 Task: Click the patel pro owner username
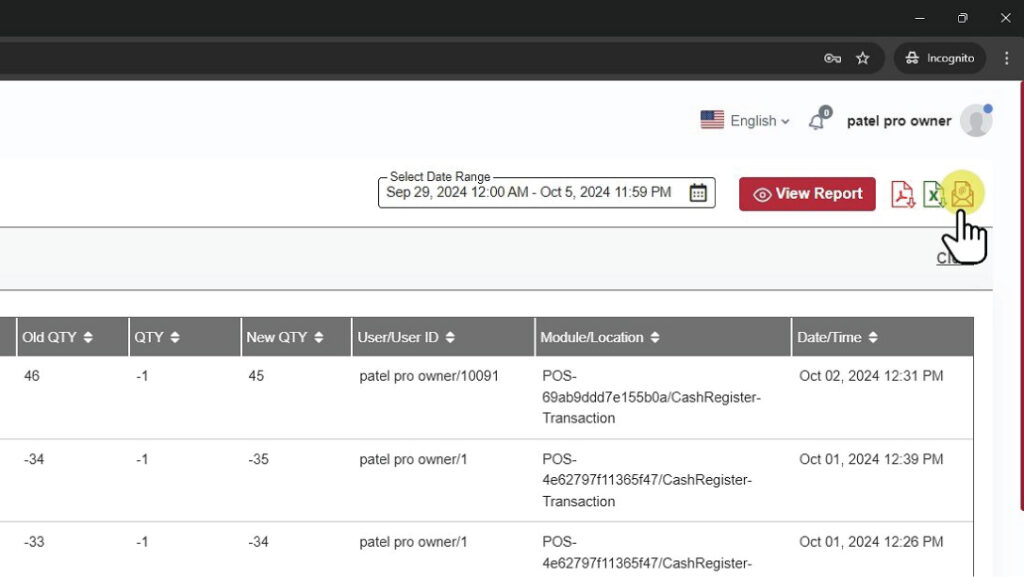(x=898, y=121)
